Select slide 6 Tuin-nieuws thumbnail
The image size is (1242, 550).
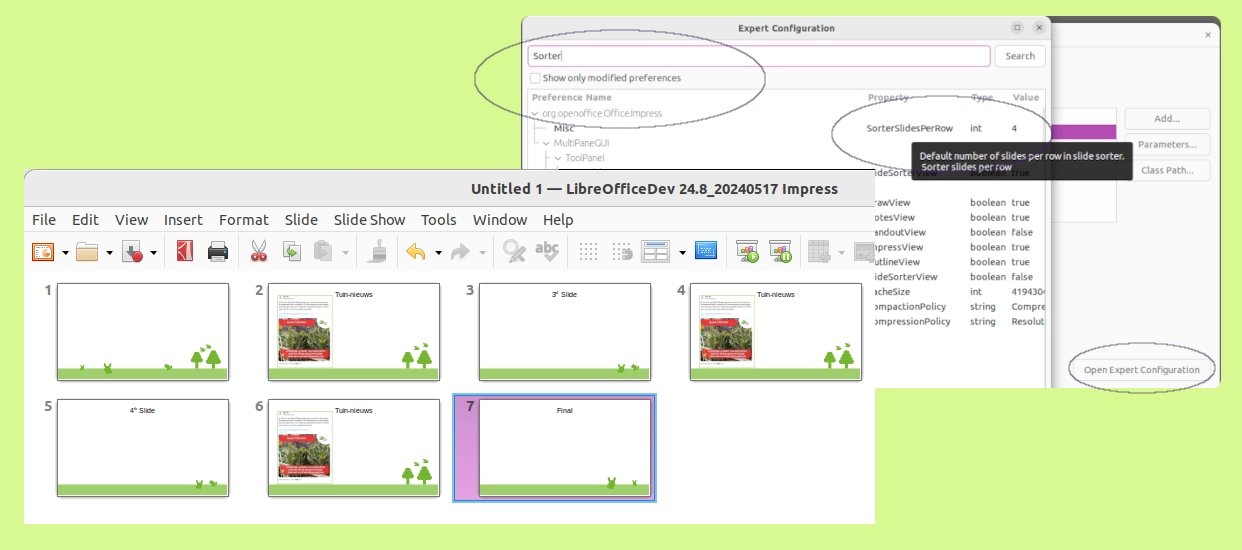[354, 448]
